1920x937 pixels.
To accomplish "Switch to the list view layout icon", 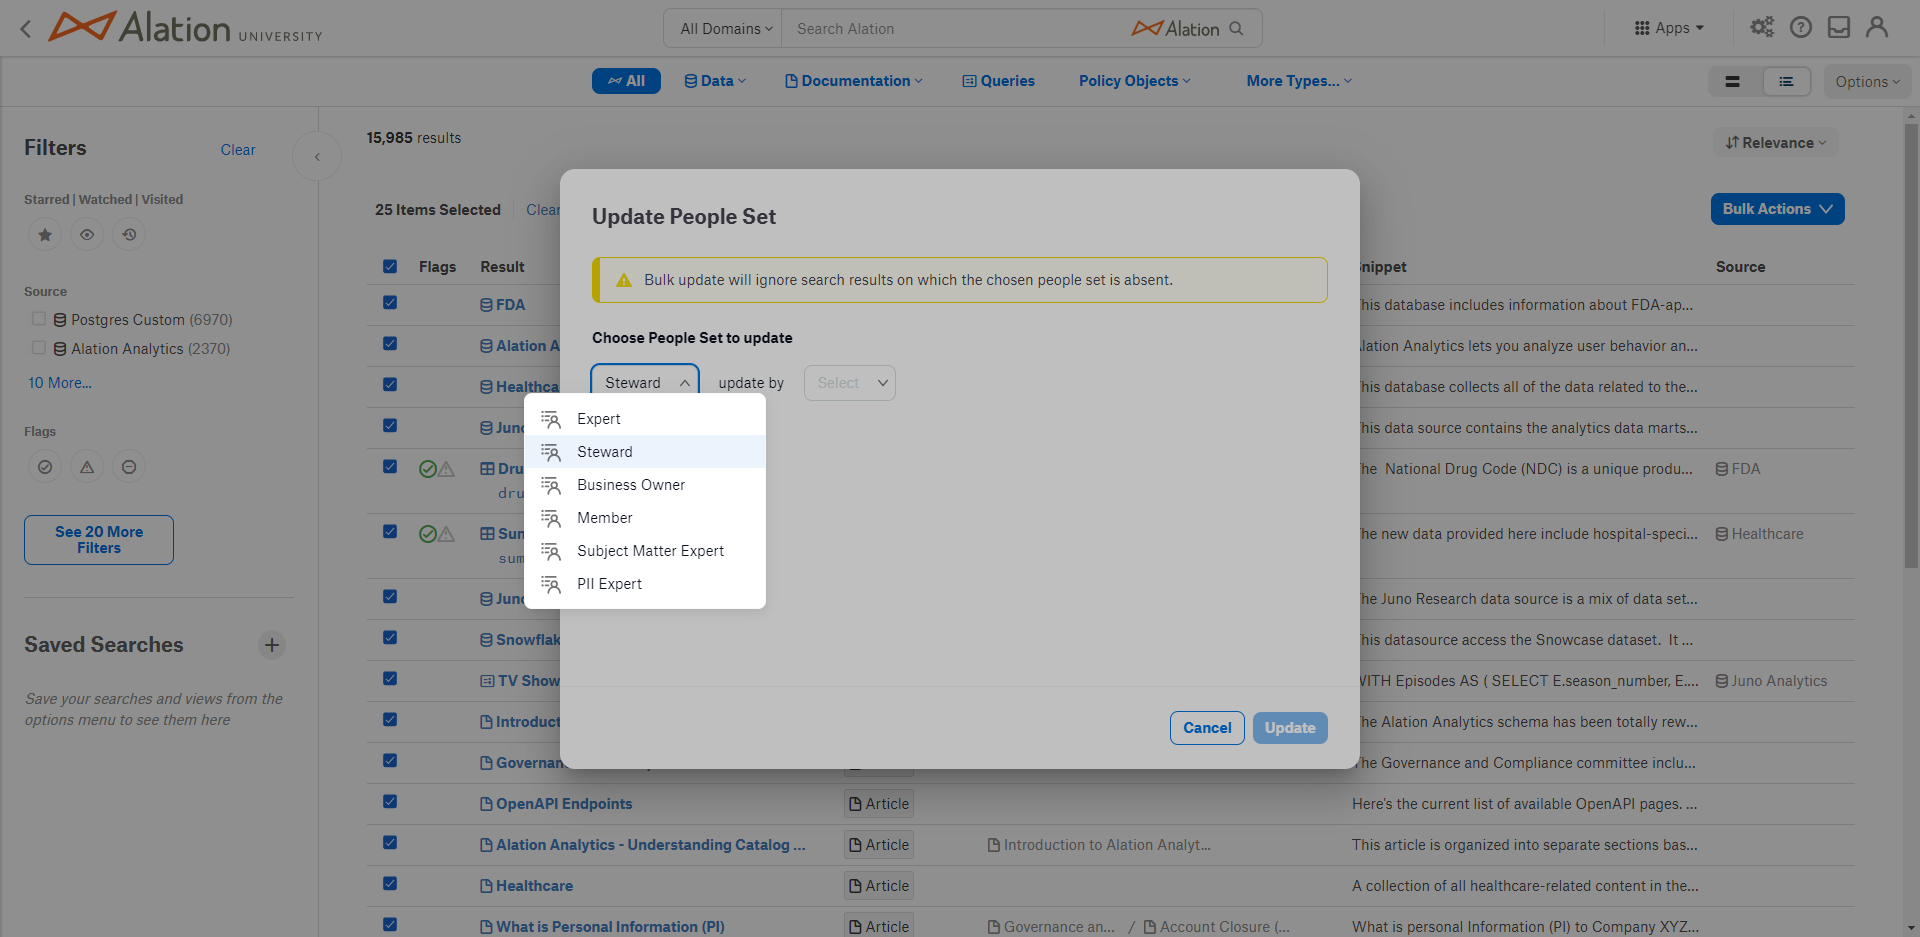I will [1786, 82].
